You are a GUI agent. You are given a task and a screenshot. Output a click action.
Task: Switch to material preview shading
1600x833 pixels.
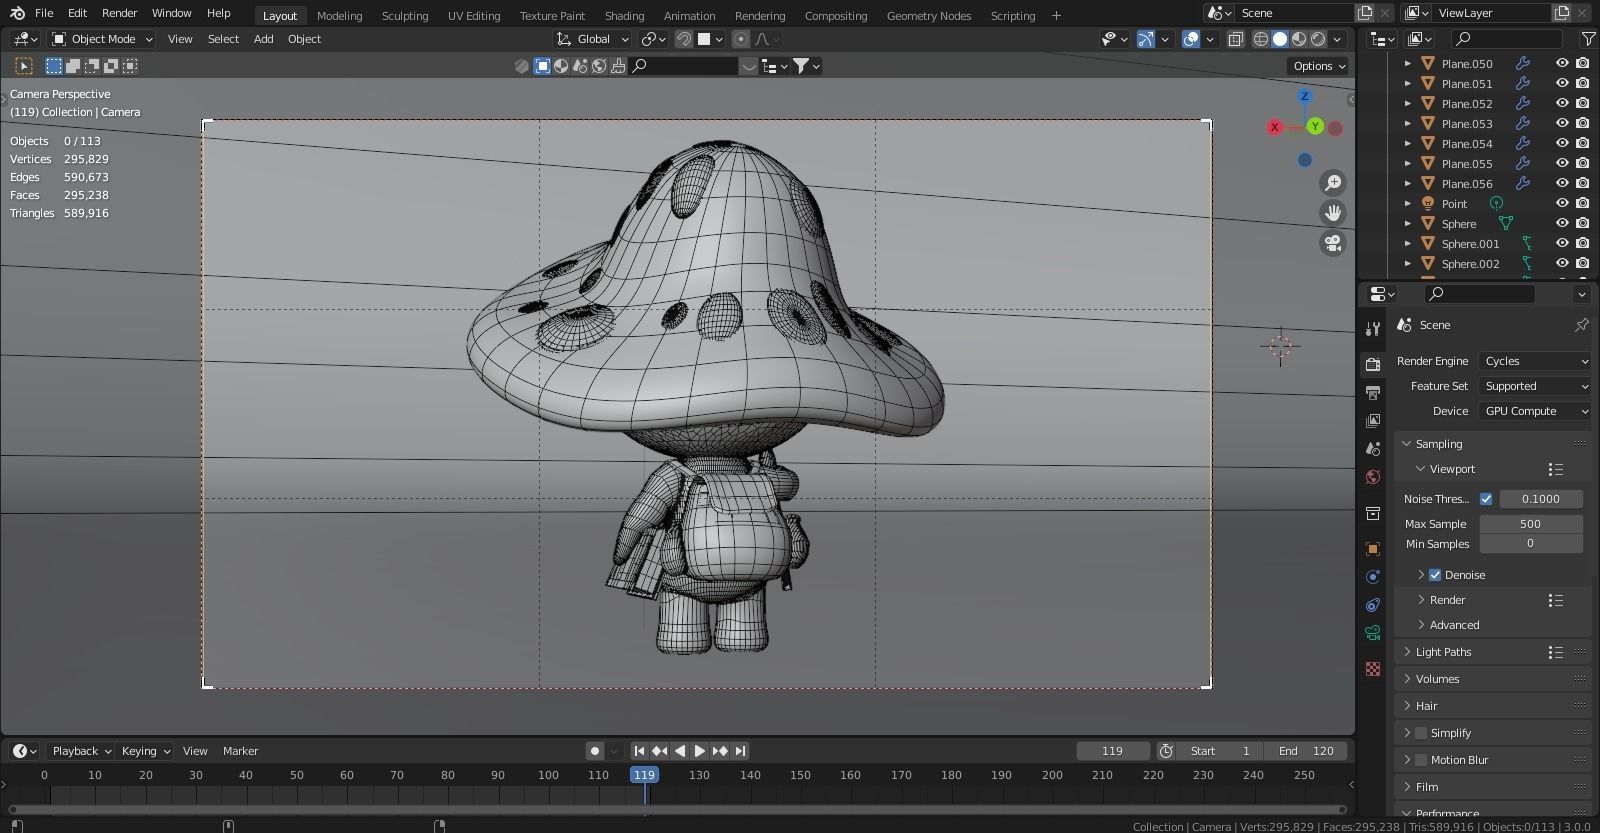point(1299,39)
